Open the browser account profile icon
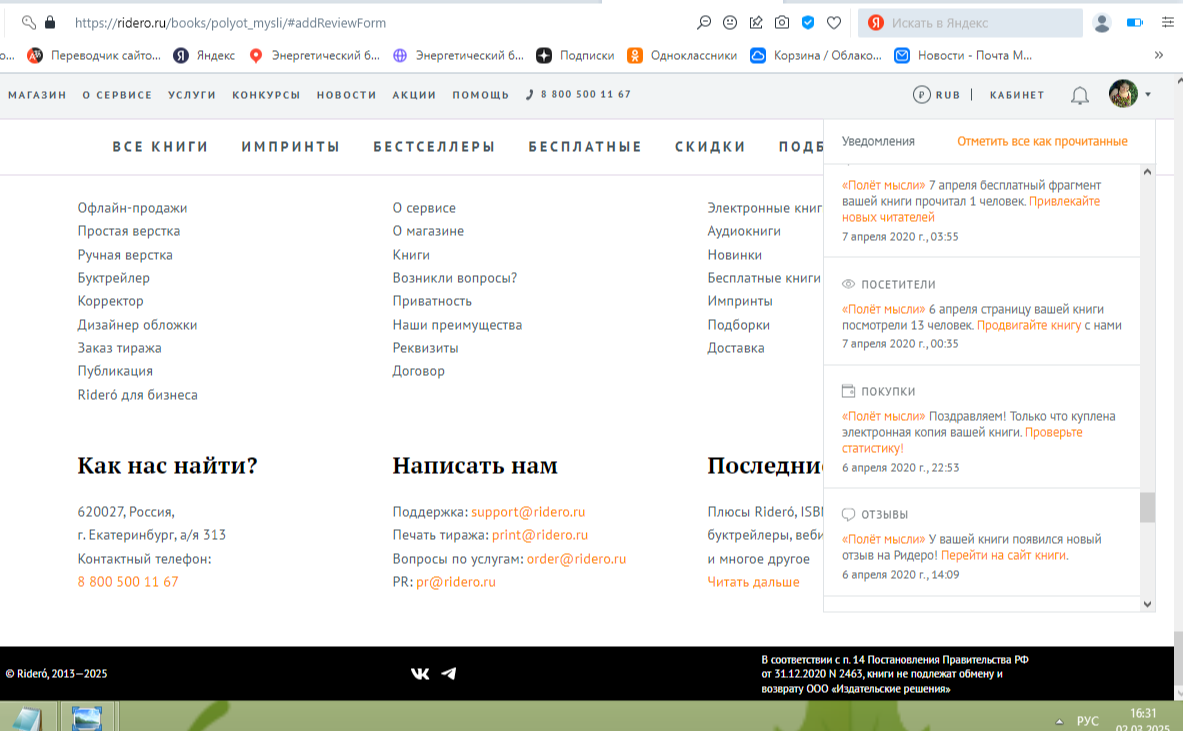The height and width of the screenshot is (731, 1183). tap(1102, 23)
